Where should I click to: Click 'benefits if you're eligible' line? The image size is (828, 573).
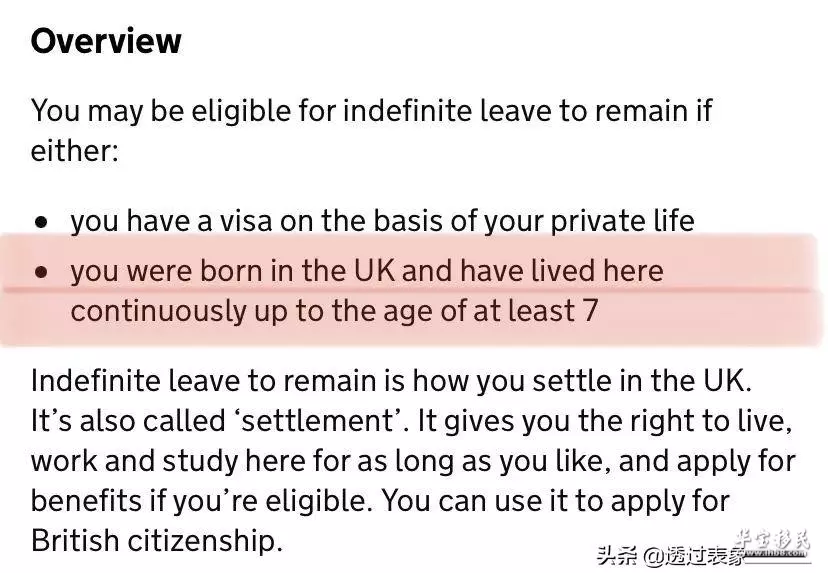[380, 501]
